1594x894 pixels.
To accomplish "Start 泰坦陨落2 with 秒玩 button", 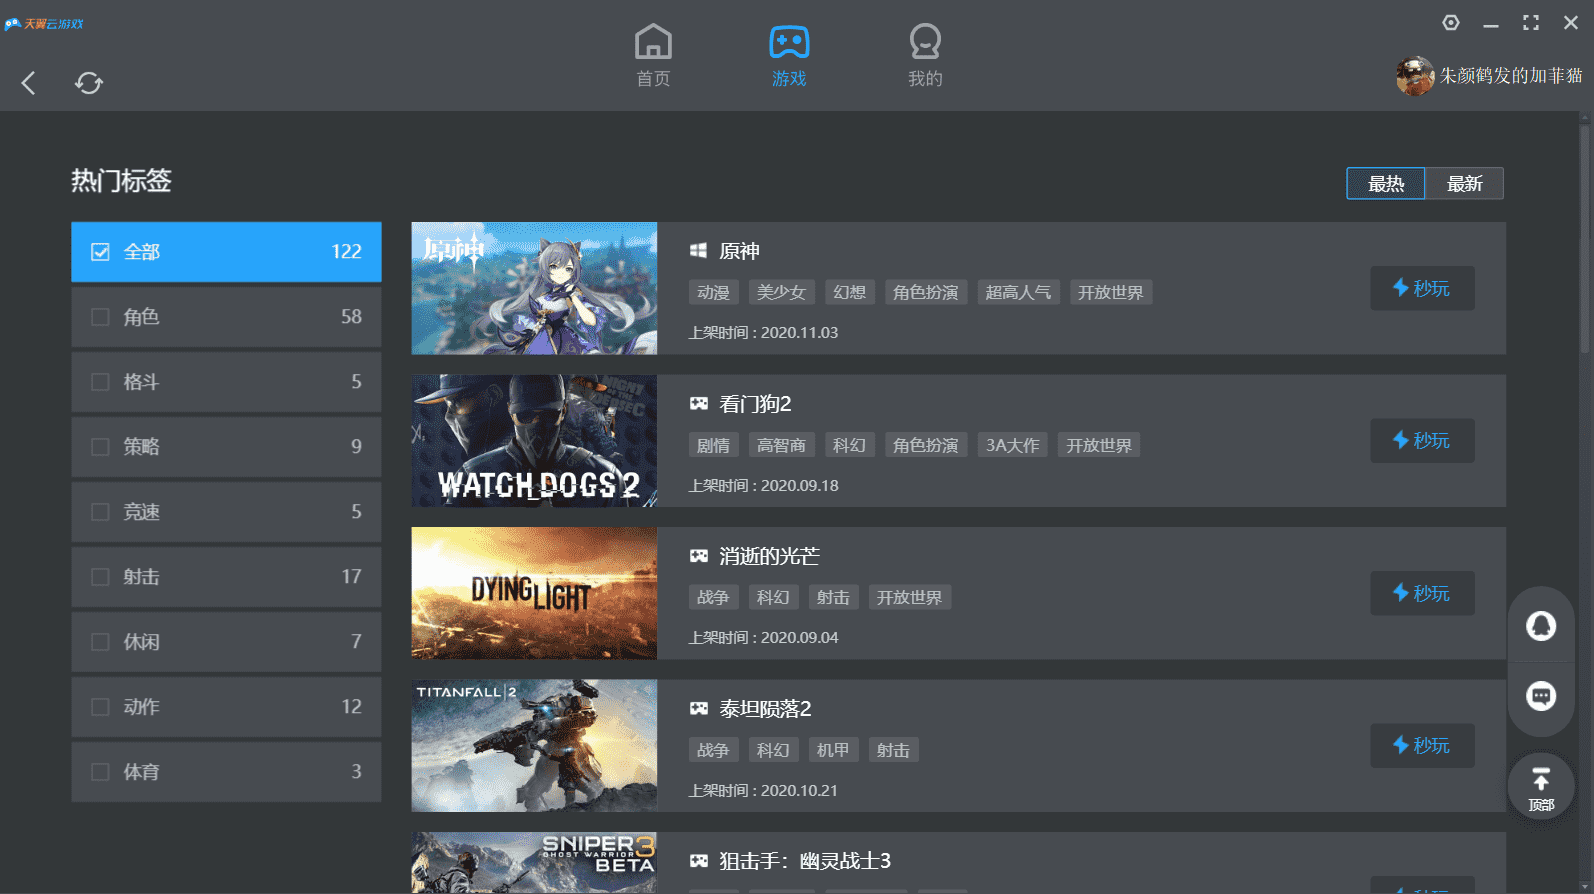I will [1421, 746].
